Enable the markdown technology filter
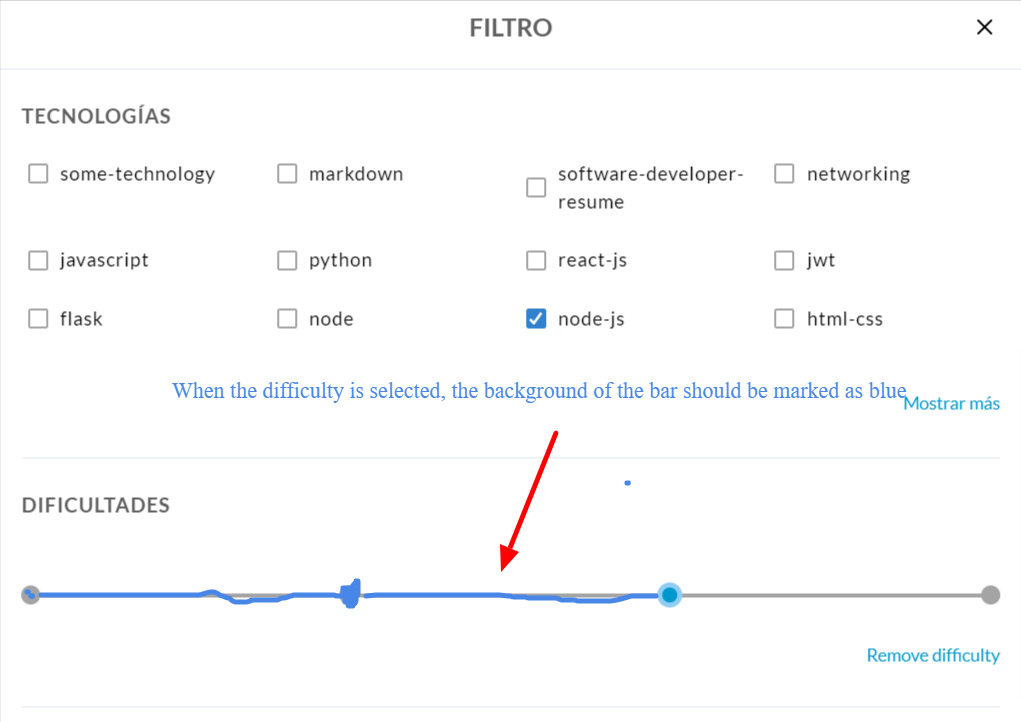This screenshot has height=722, width=1021. click(x=287, y=173)
